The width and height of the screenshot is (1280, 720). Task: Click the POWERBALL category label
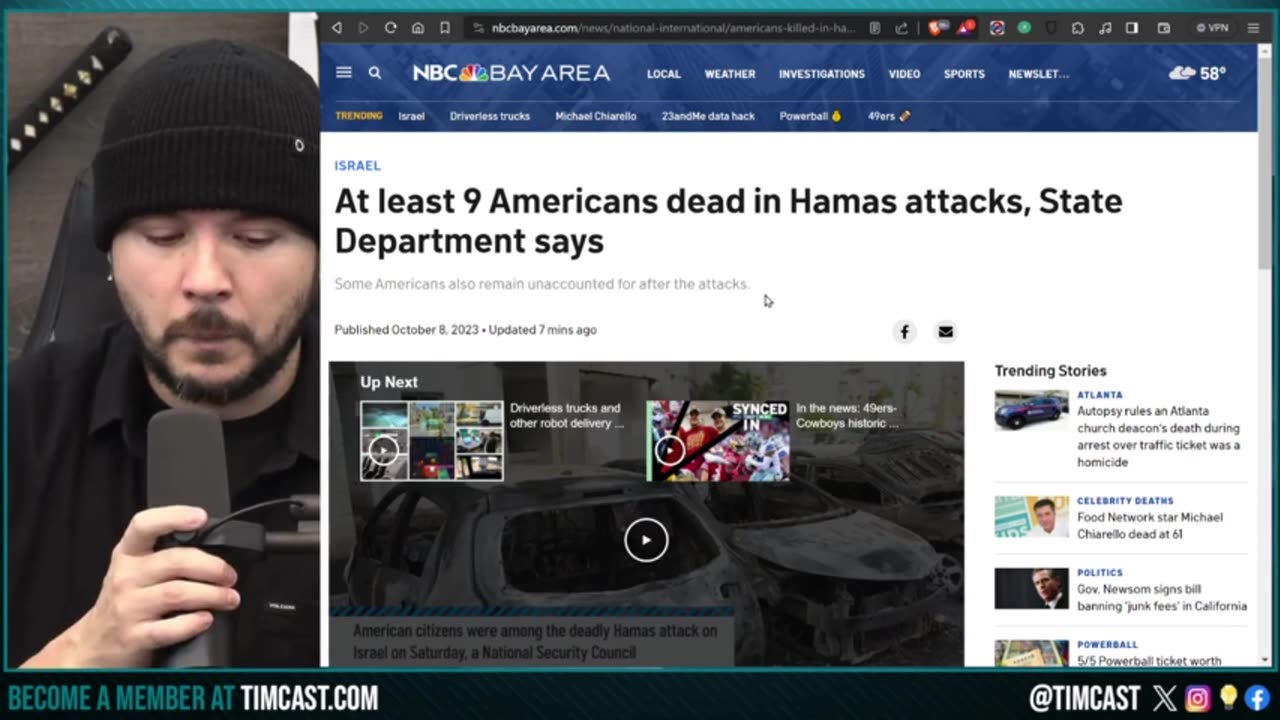(1107, 645)
